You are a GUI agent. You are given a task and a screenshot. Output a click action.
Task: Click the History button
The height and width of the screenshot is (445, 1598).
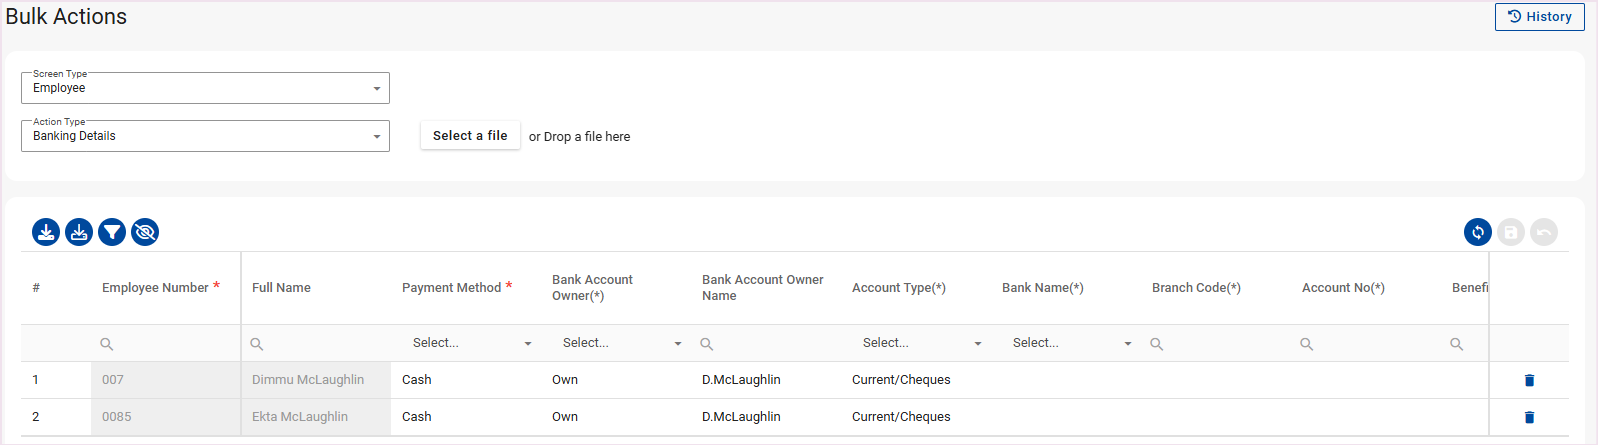(x=1539, y=17)
